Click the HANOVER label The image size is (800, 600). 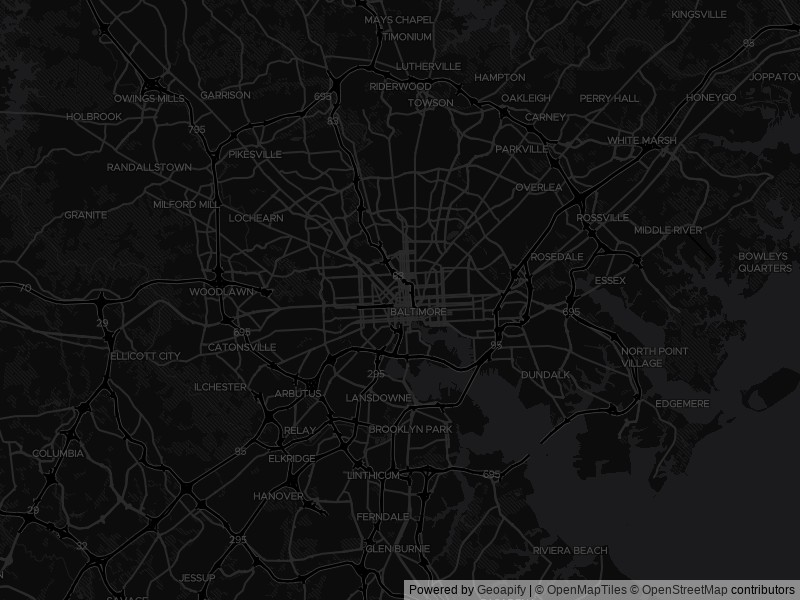[x=278, y=496]
